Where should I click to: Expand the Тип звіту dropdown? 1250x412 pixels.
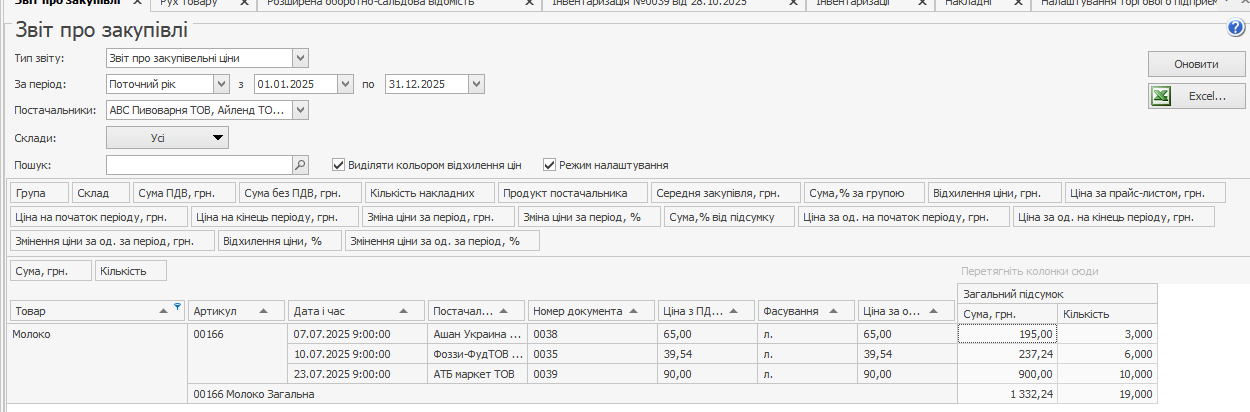[300, 58]
